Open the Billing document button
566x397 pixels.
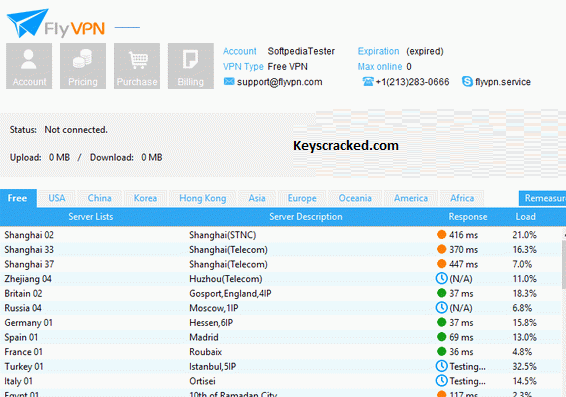coord(191,66)
